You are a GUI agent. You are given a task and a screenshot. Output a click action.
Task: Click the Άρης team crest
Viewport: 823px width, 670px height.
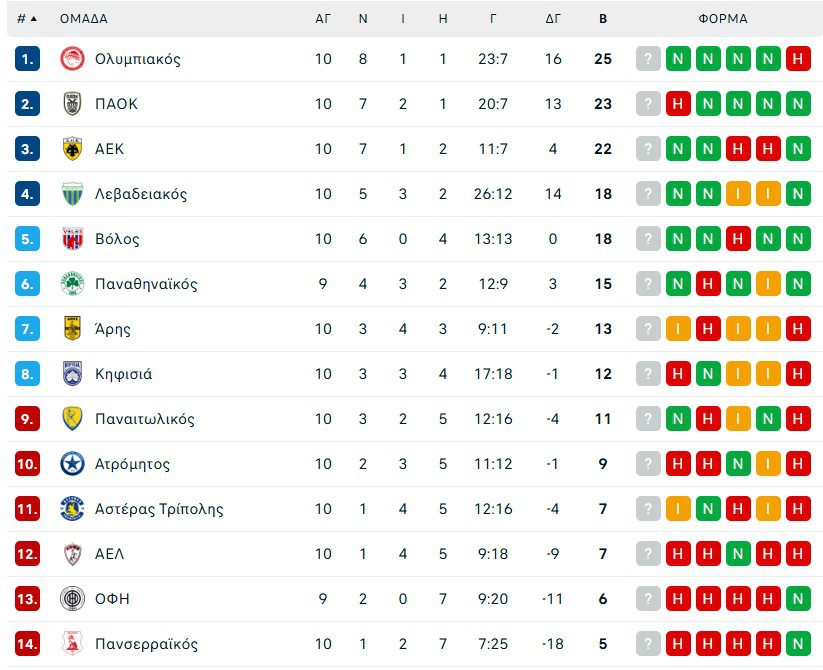click(x=72, y=329)
